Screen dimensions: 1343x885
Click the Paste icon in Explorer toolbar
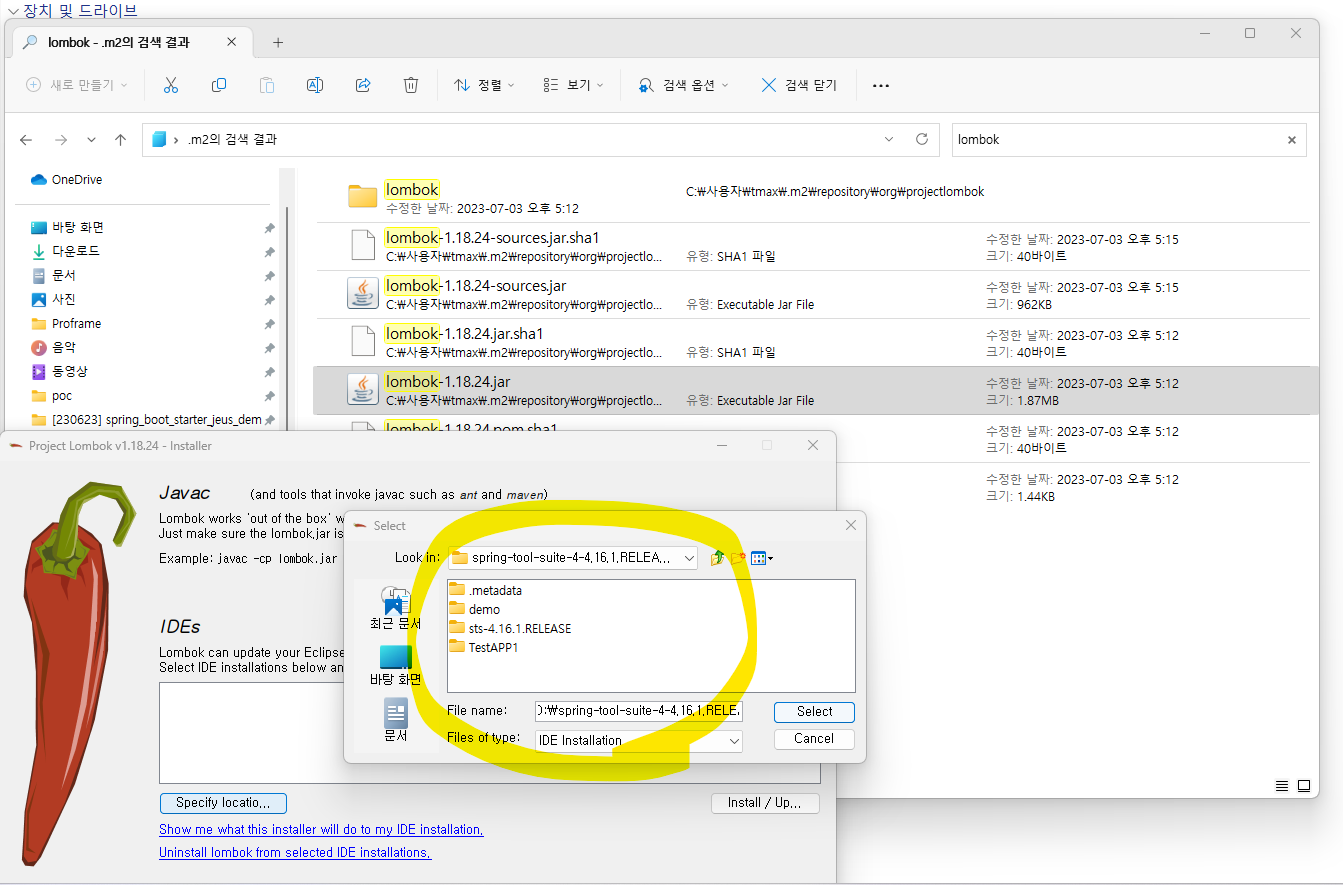[267, 86]
